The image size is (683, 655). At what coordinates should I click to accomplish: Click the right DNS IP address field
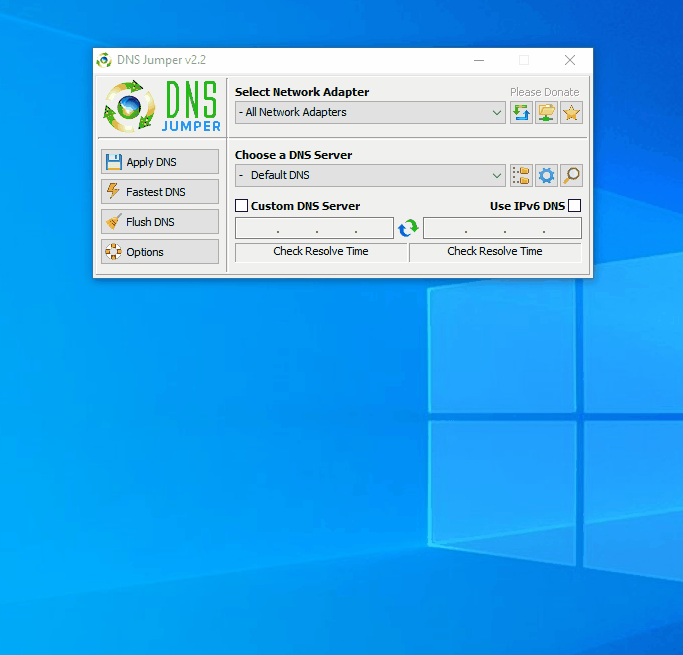502,229
